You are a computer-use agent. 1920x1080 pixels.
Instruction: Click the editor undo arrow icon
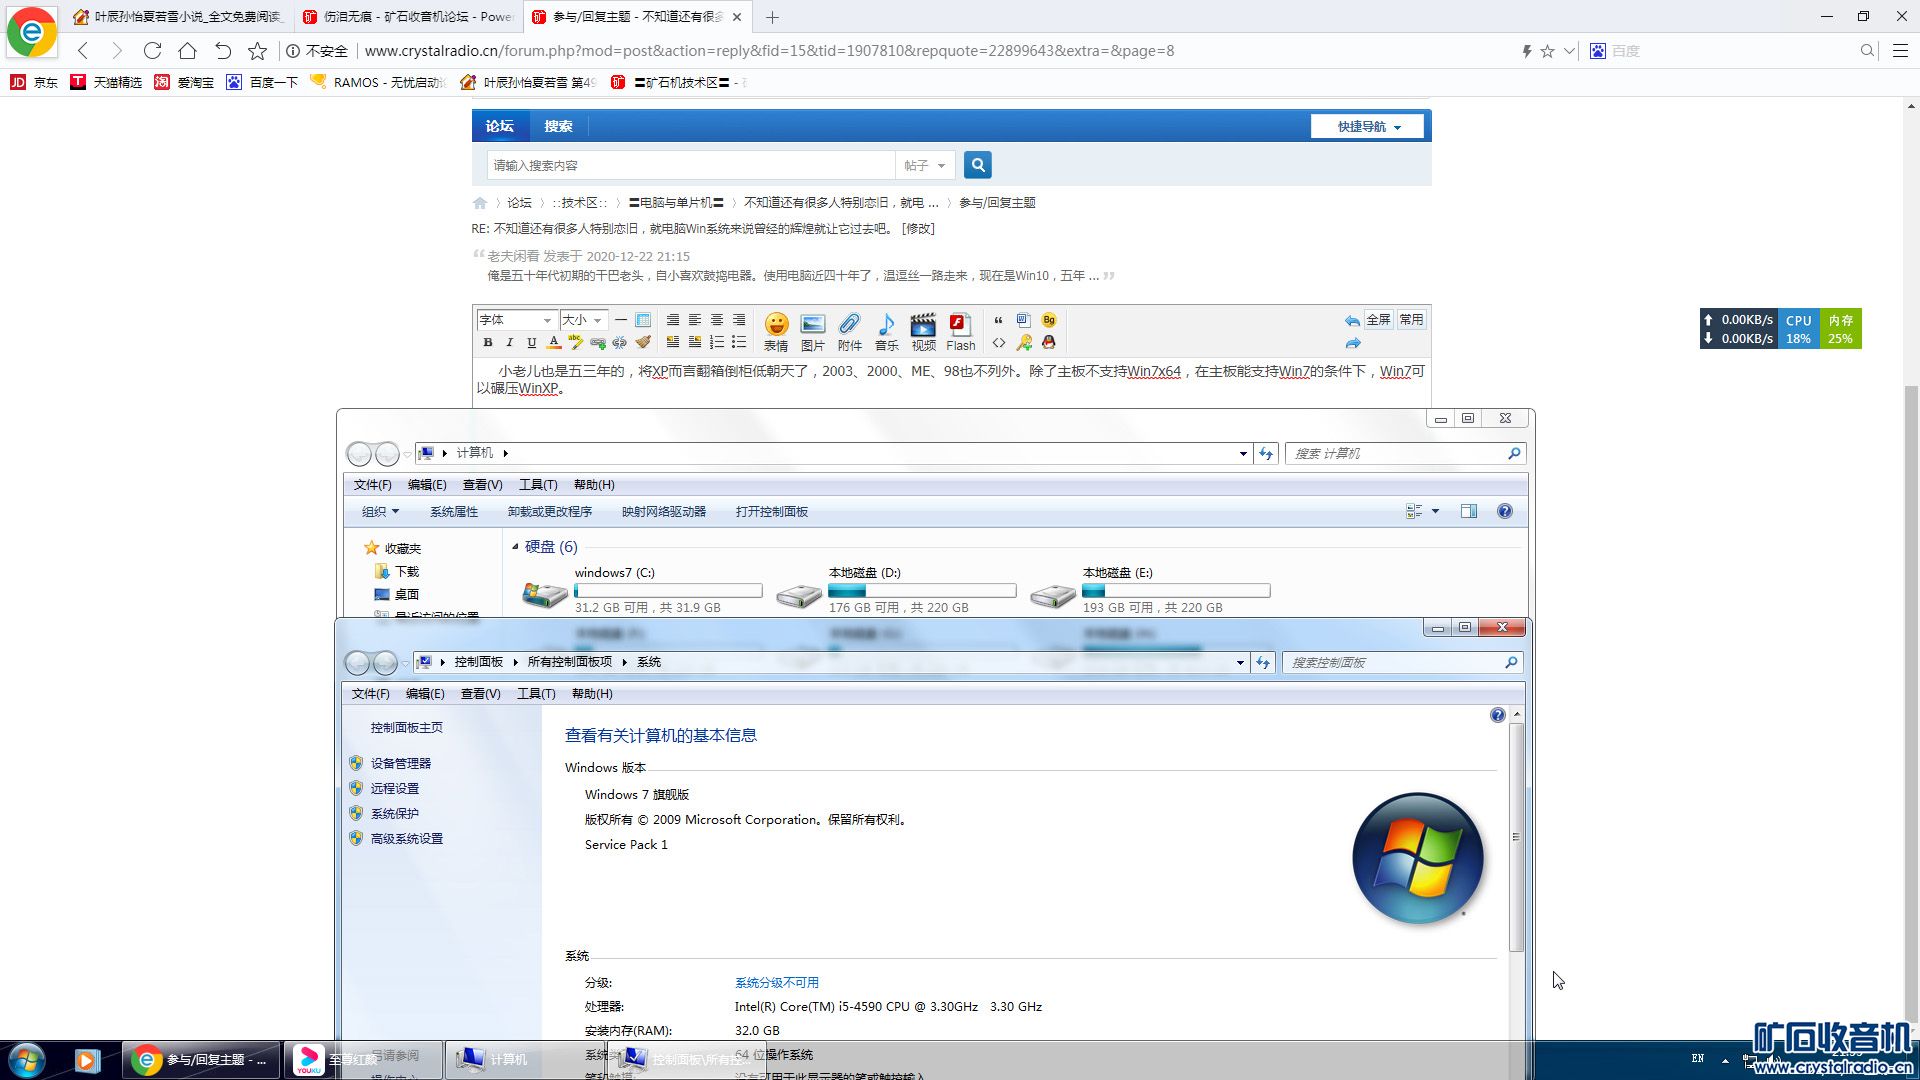(1352, 321)
